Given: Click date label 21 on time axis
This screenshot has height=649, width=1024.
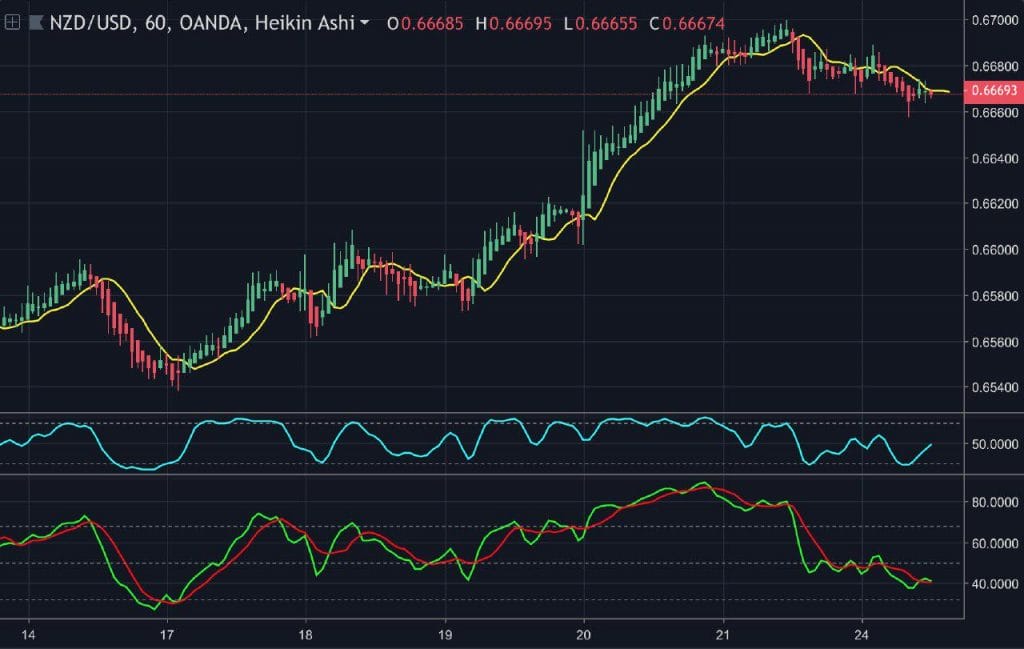Looking at the screenshot, I should tap(722, 635).
